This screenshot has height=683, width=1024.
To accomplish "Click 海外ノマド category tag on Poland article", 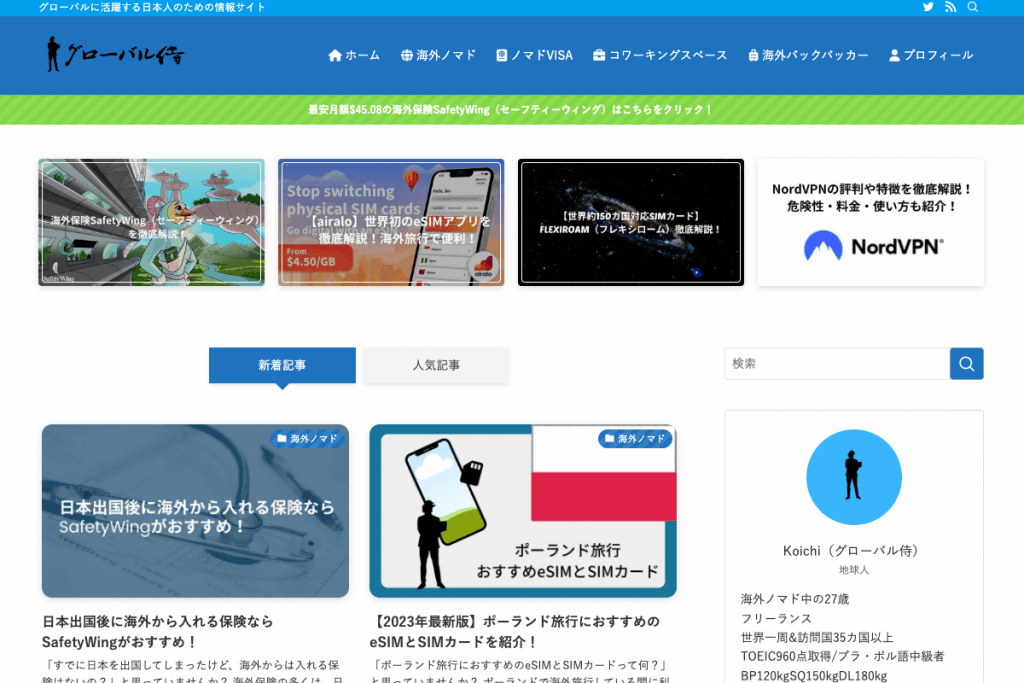I will point(634,439).
